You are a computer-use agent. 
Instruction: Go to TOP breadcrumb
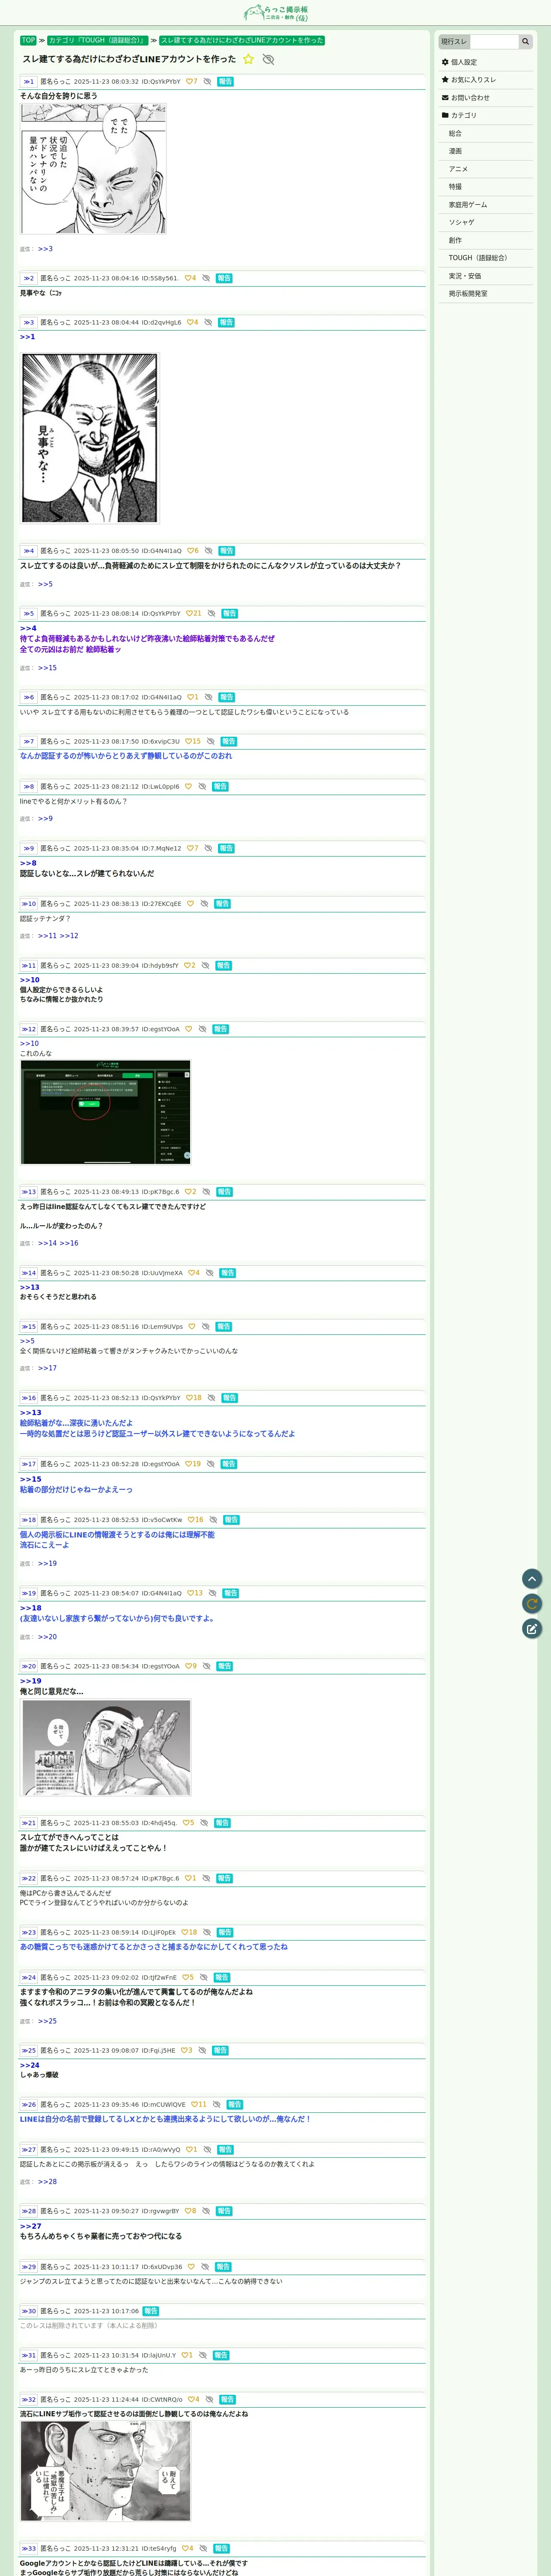click(x=28, y=41)
